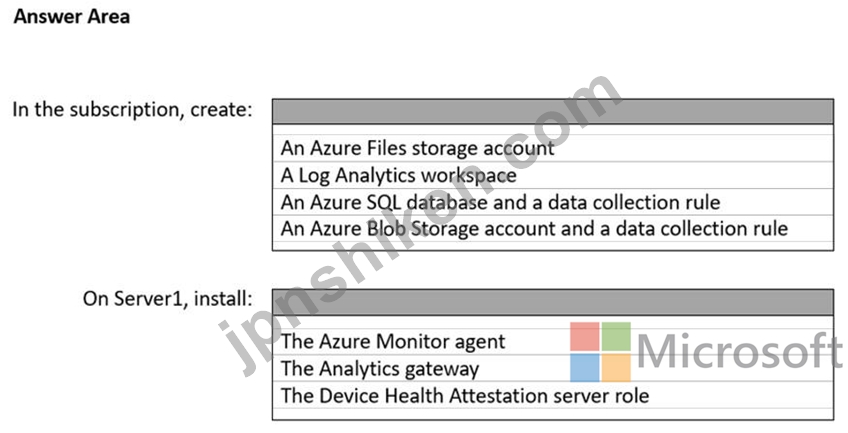Choose 'A Log Analytics workspace' option
The height and width of the screenshot is (433, 848).
click(553, 175)
